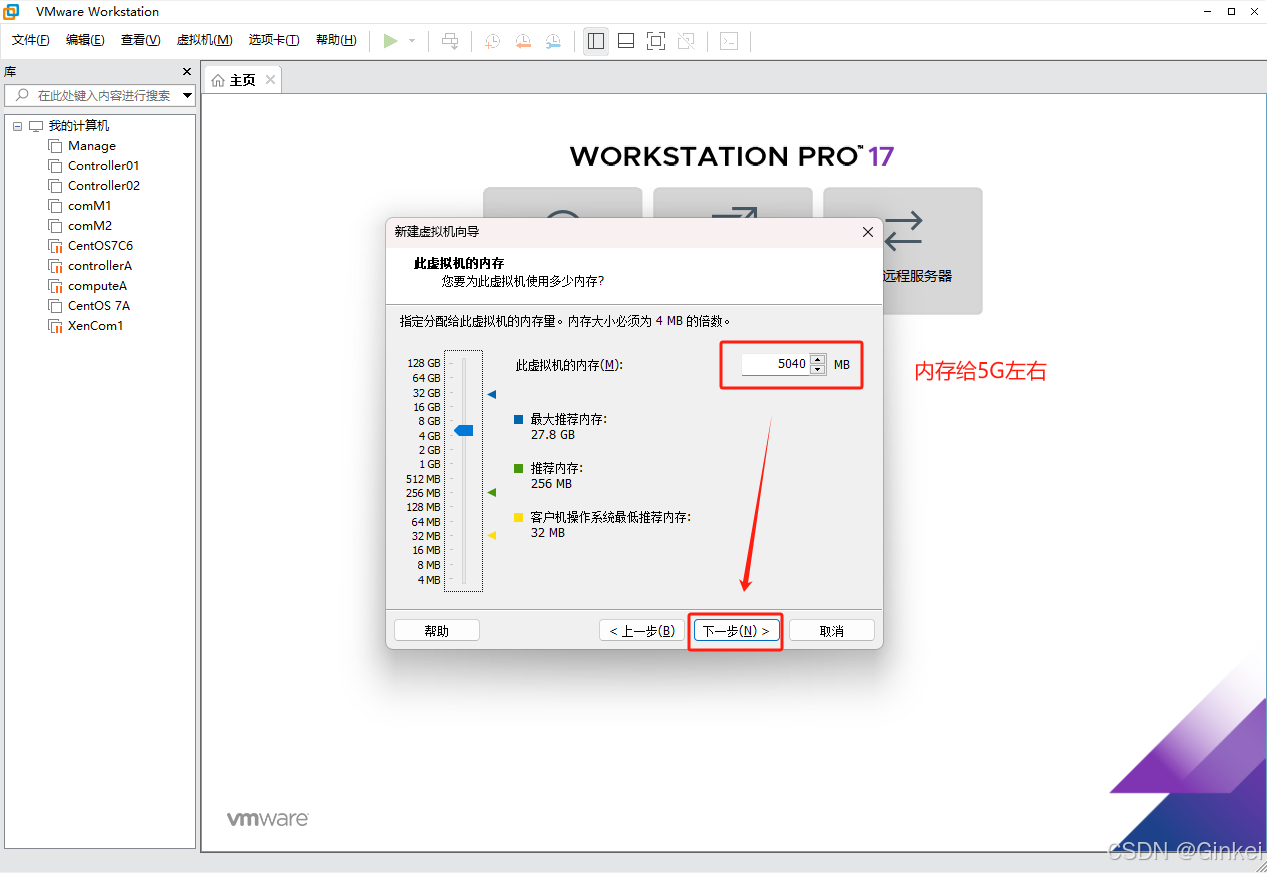Select 我的计算机 in the library
The image size is (1267, 873).
click(x=79, y=126)
